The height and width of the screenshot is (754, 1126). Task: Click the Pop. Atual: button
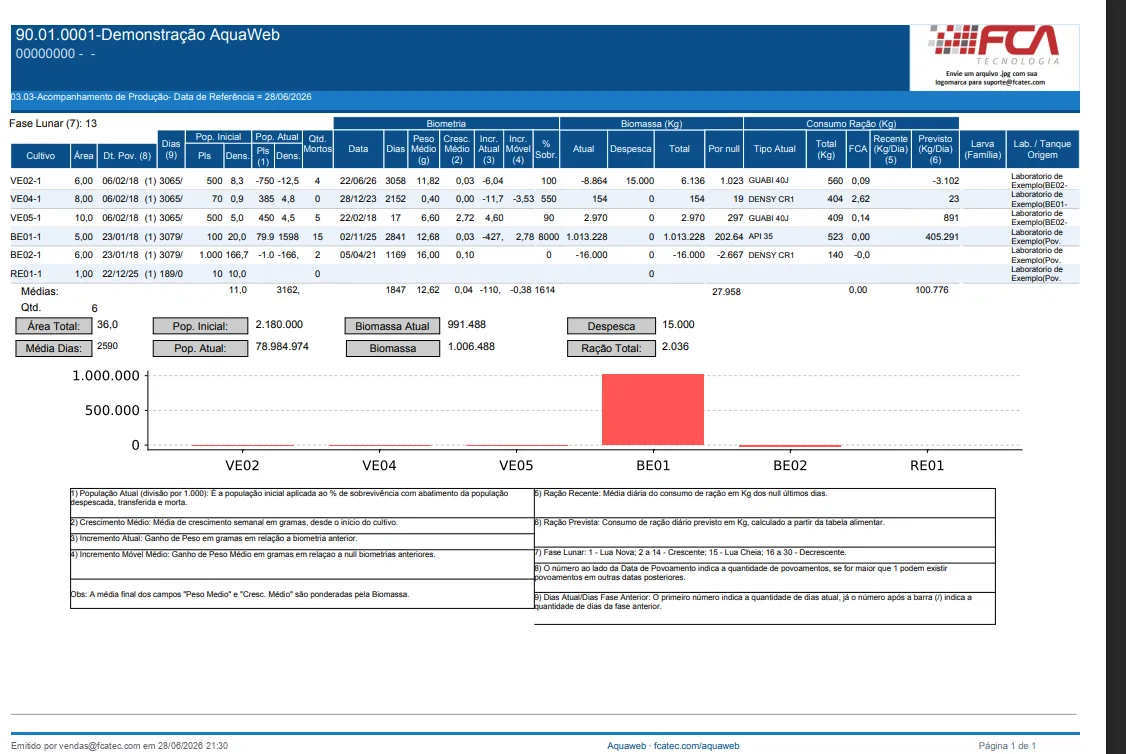[200, 348]
